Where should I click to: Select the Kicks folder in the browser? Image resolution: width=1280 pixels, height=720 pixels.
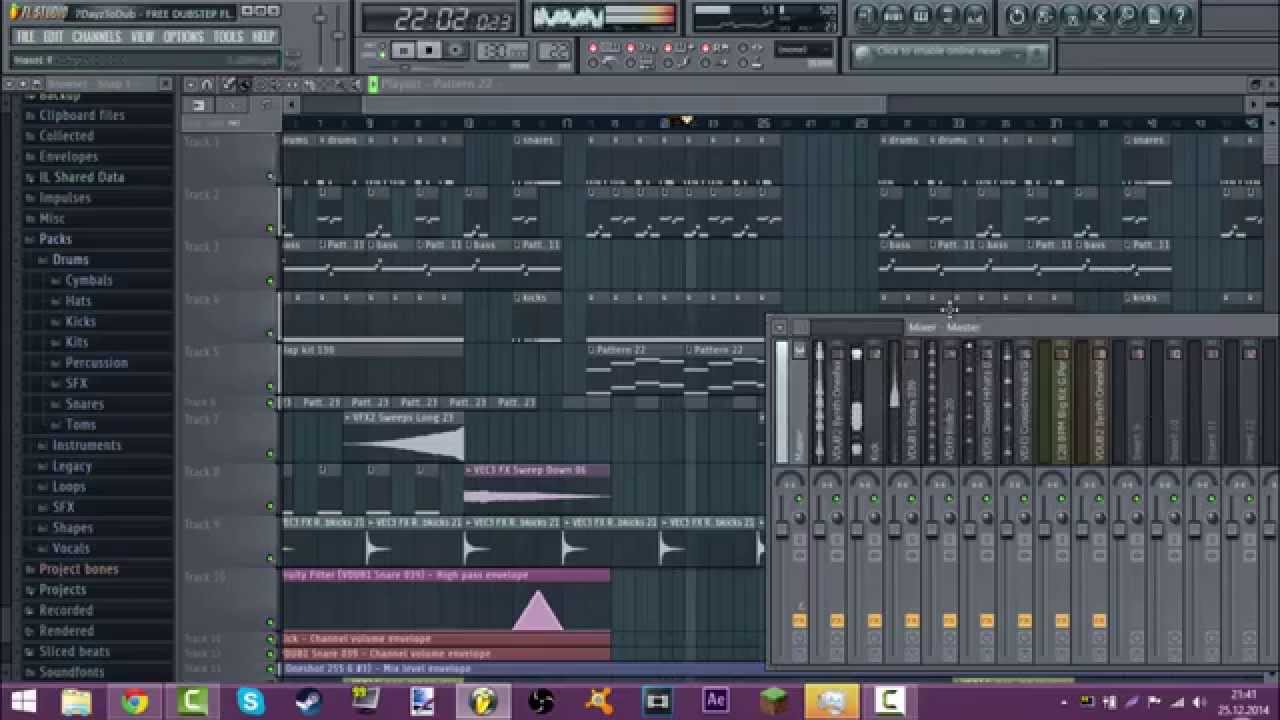(x=81, y=322)
